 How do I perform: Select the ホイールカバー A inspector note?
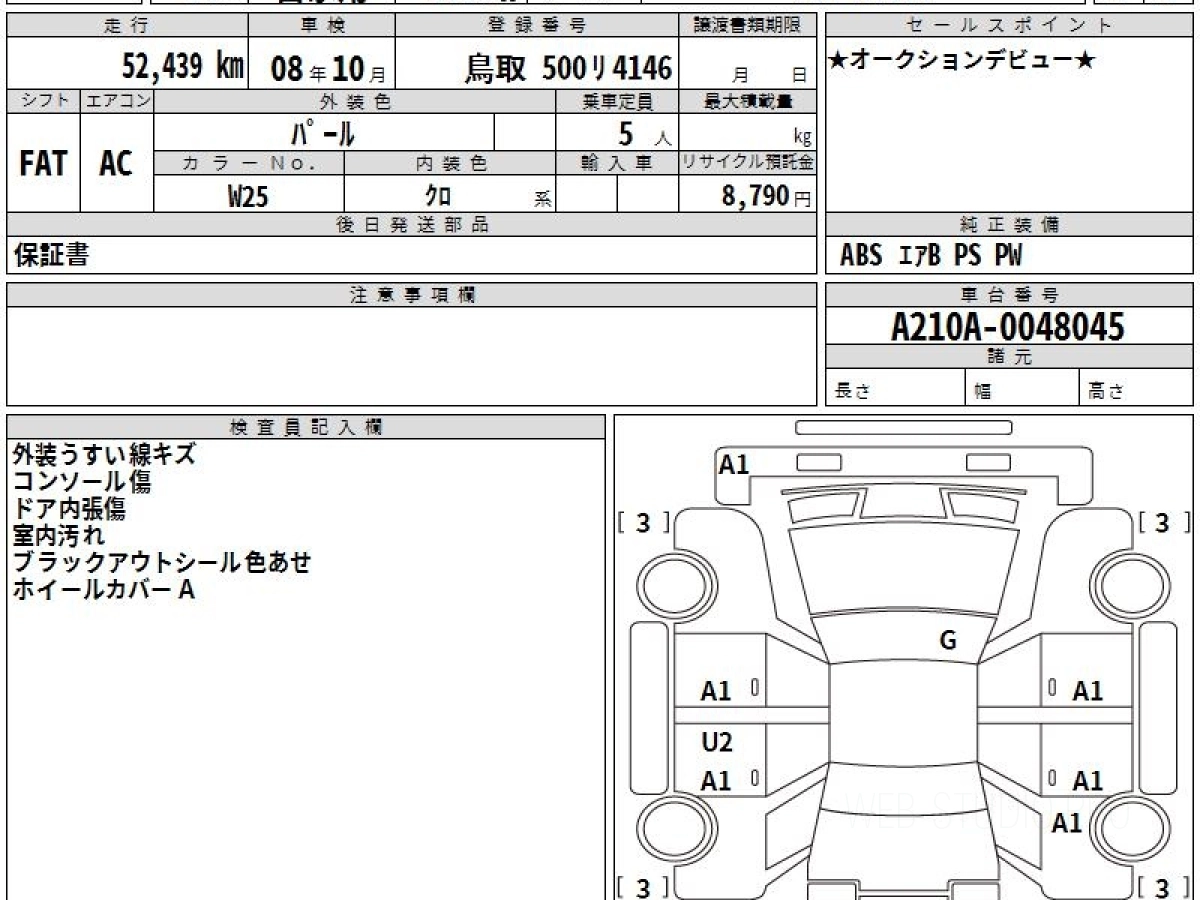pos(103,590)
